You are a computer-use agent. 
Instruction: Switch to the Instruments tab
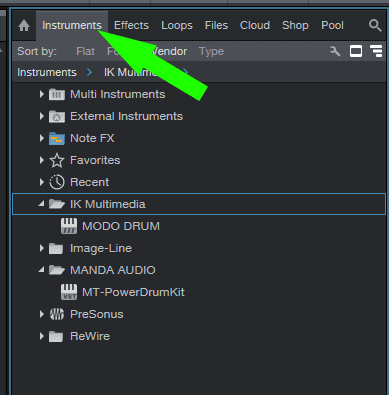[x=72, y=25]
